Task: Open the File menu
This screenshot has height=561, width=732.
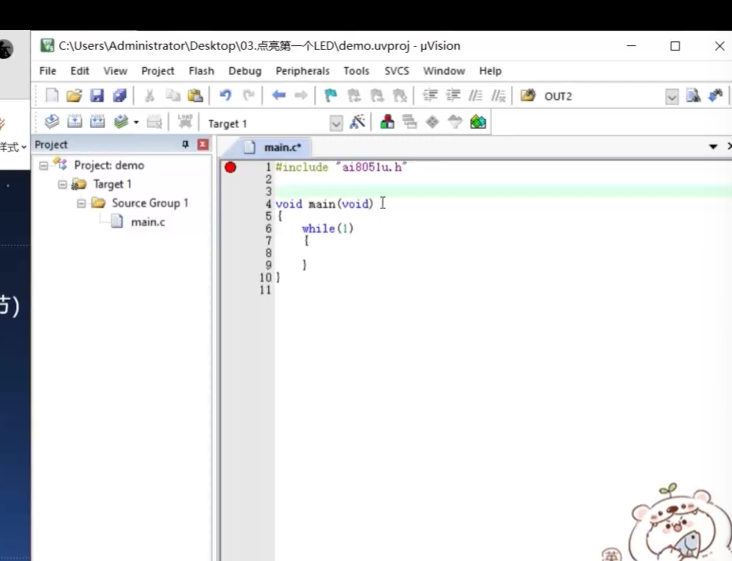Action: 48,71
